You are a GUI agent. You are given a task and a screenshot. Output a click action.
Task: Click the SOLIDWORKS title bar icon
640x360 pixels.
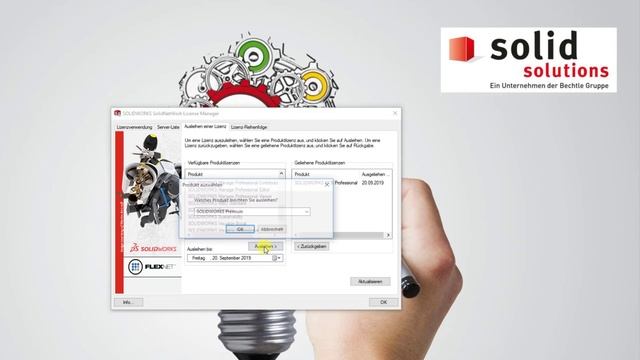[118, 113]
